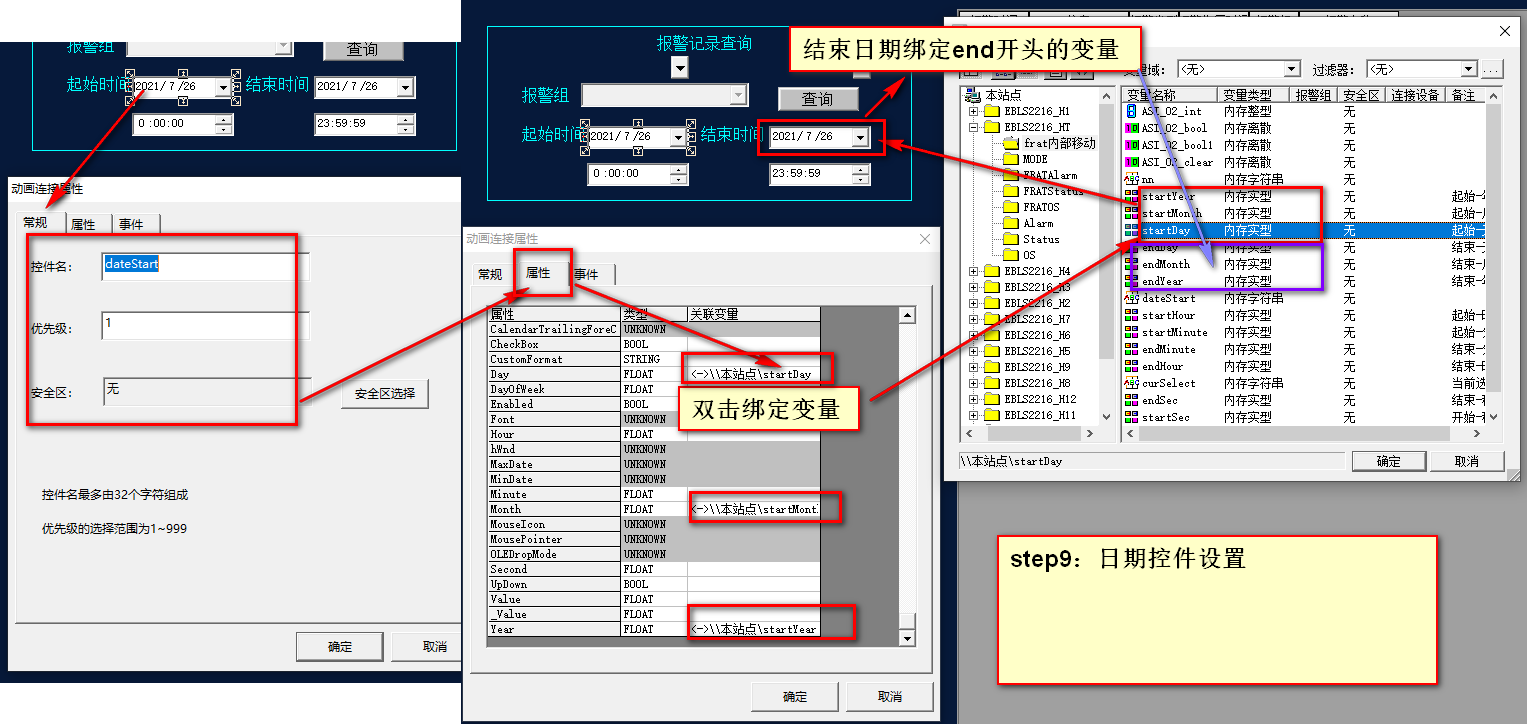Click the Alarm folder icon
Screen dimensions: 1527x726
coord(1010,223)
